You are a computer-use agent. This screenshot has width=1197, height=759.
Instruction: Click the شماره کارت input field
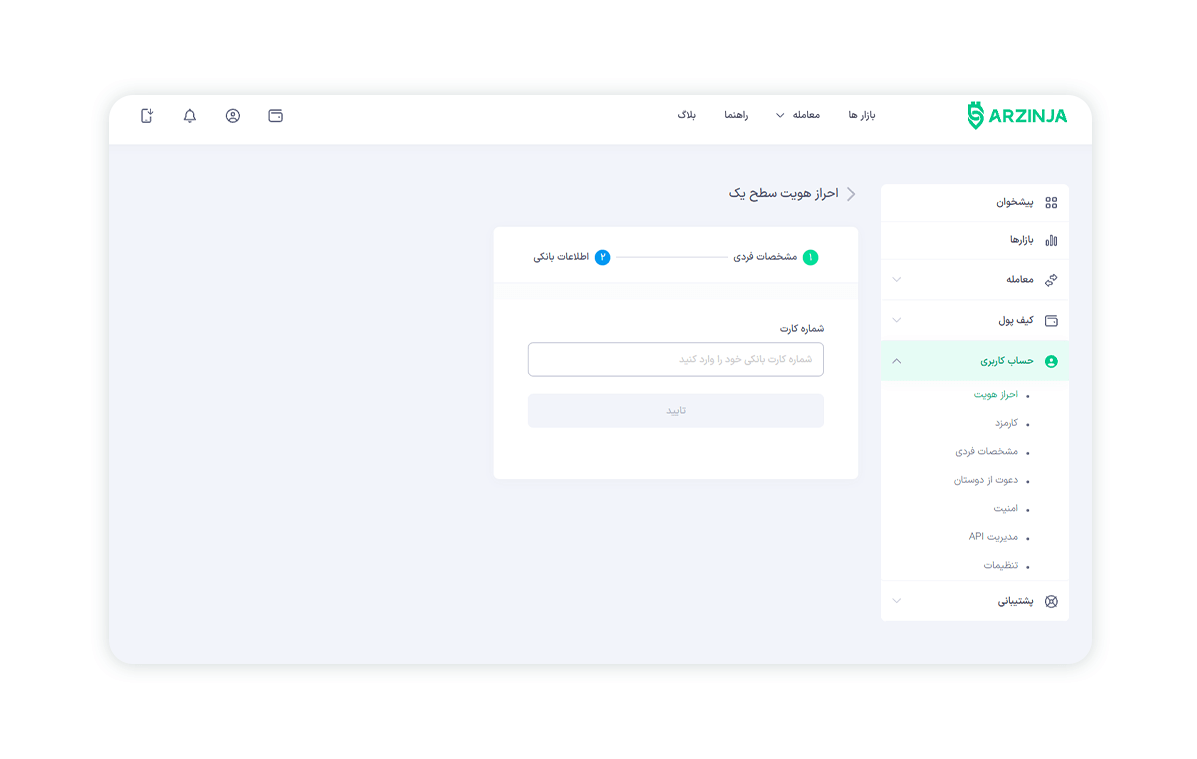click(x=676, y=360)
